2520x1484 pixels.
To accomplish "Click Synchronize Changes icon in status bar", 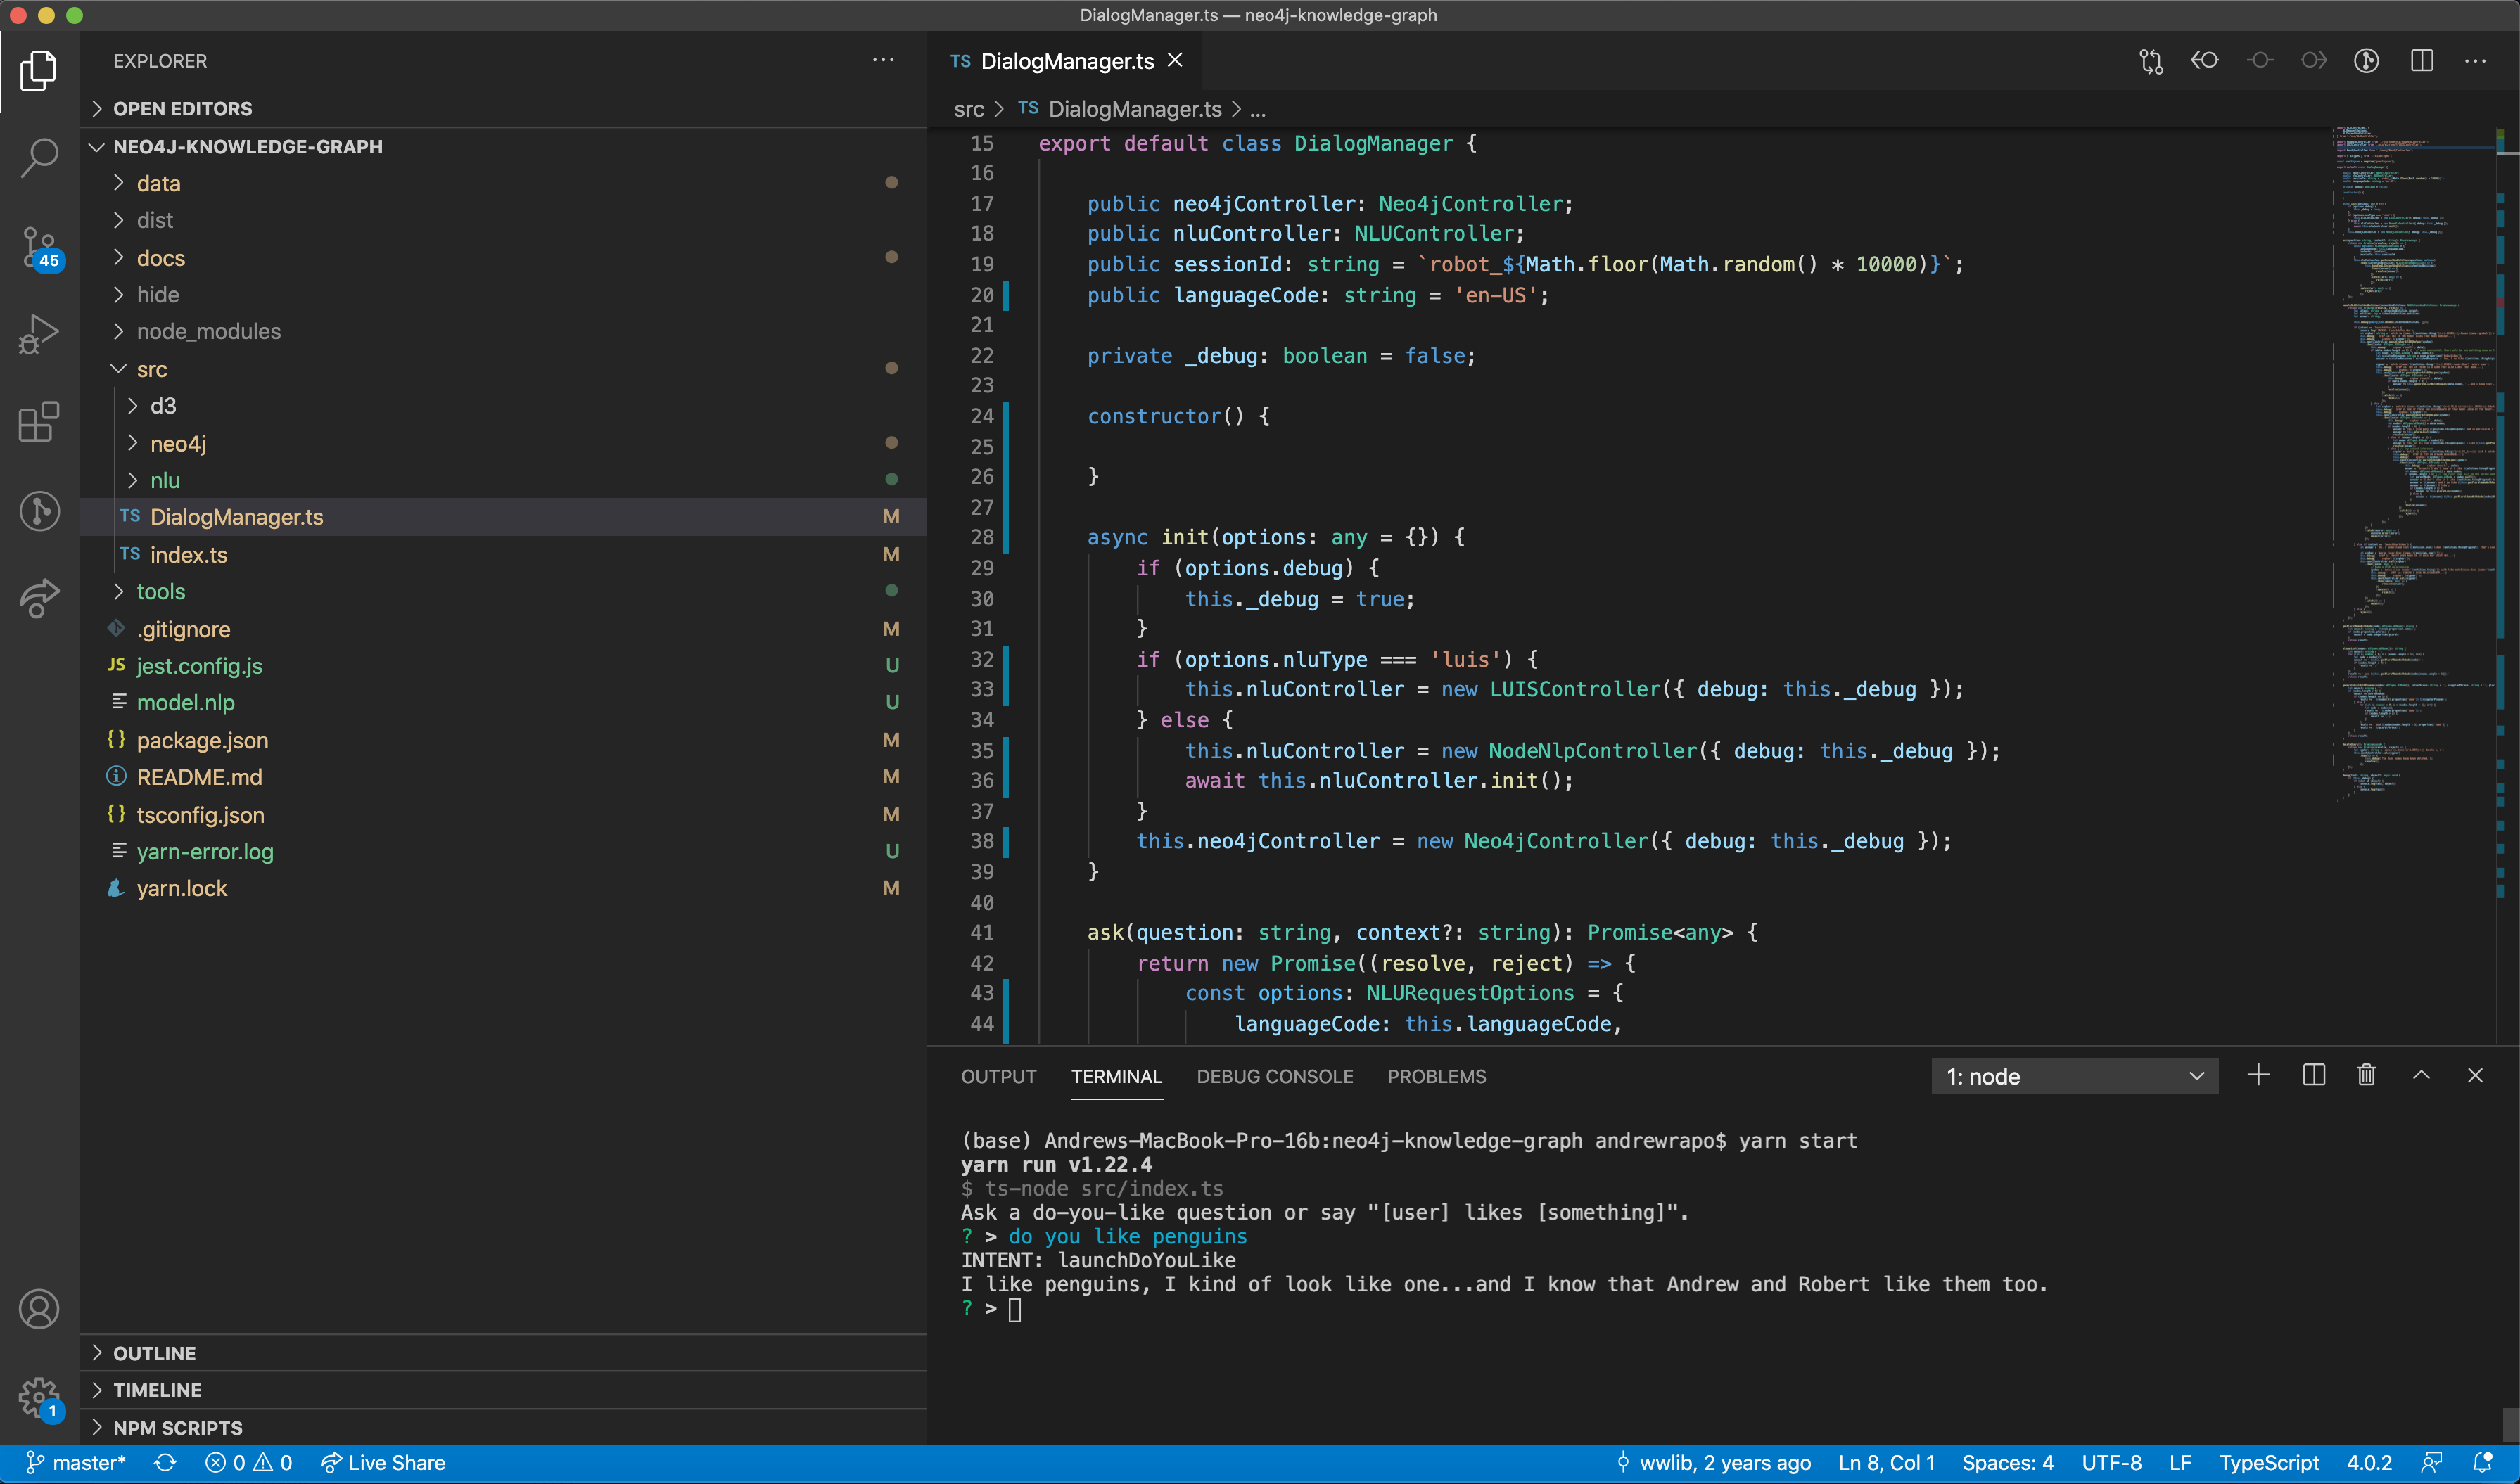I will tap(165, 1463).
